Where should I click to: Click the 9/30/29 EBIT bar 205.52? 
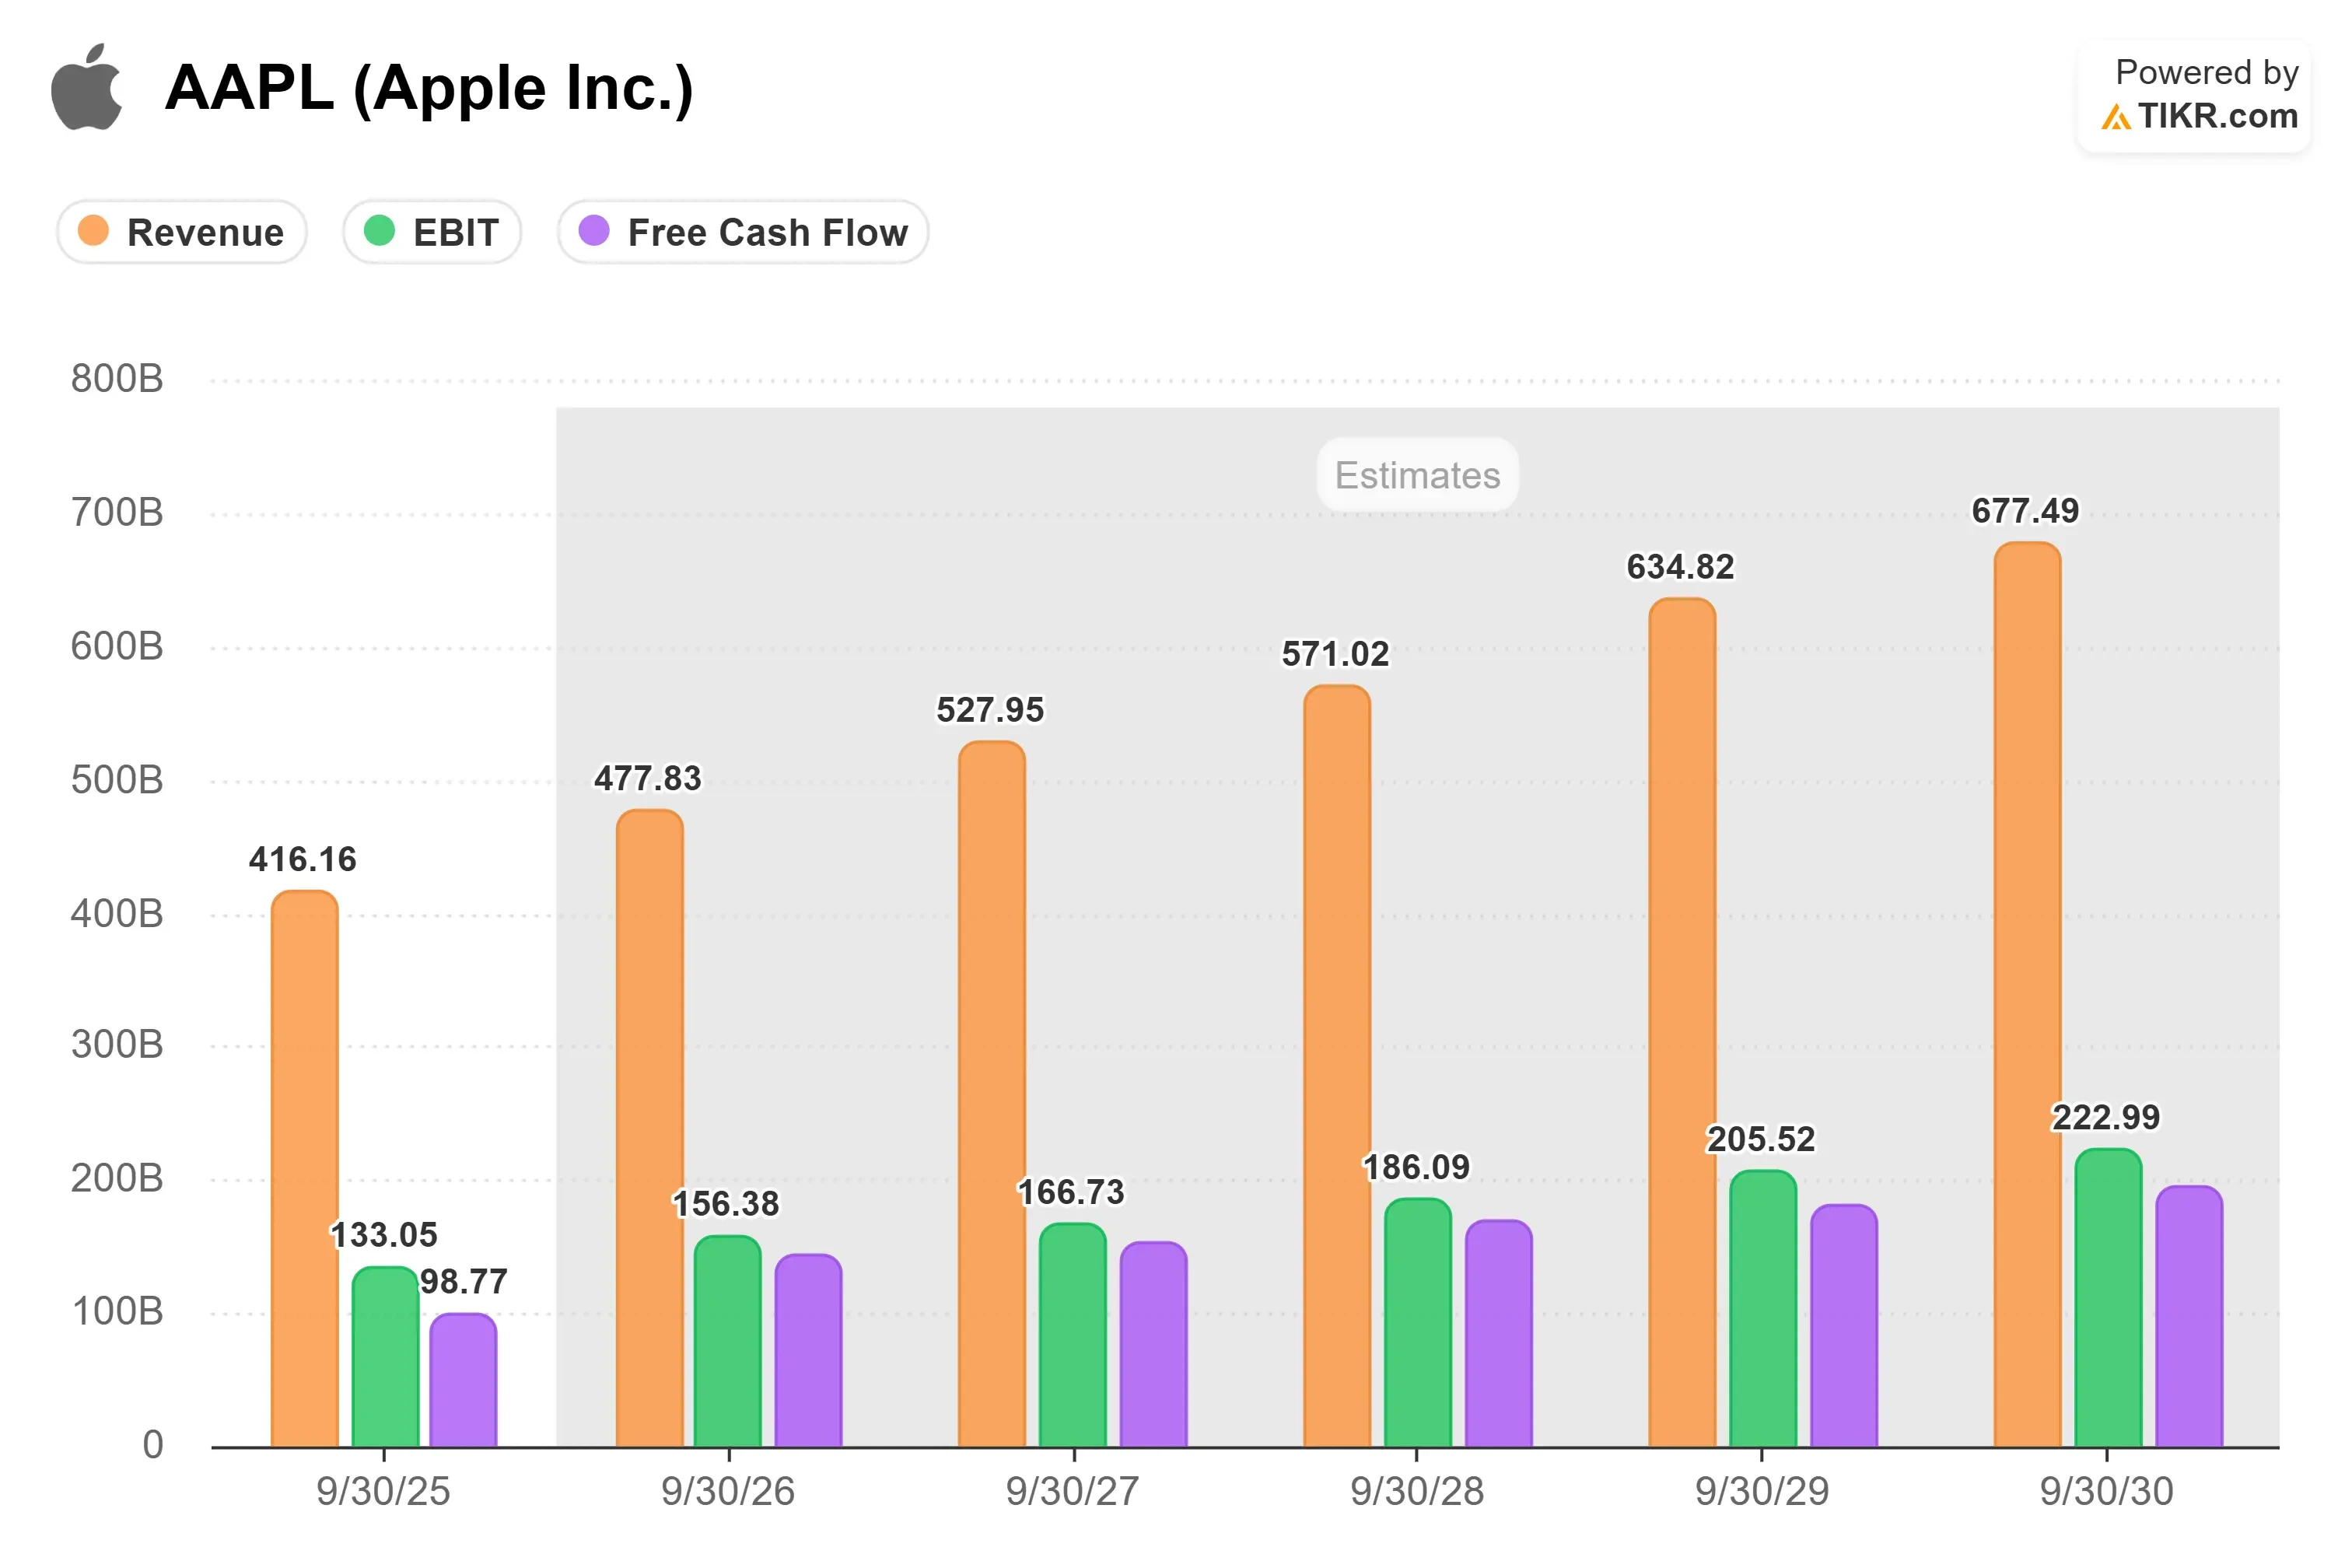click(1763, 1309)
